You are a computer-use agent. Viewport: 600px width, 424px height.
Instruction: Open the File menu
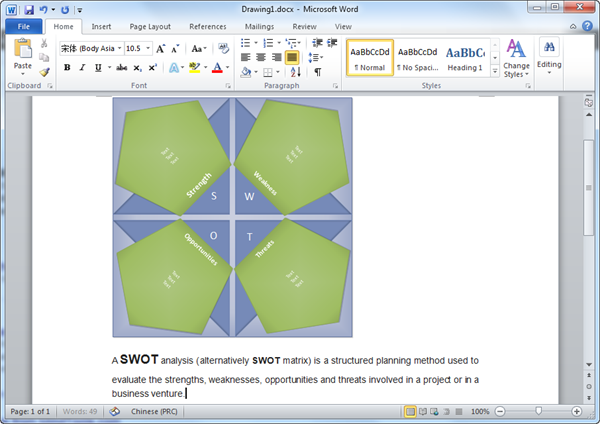(22, 27)
